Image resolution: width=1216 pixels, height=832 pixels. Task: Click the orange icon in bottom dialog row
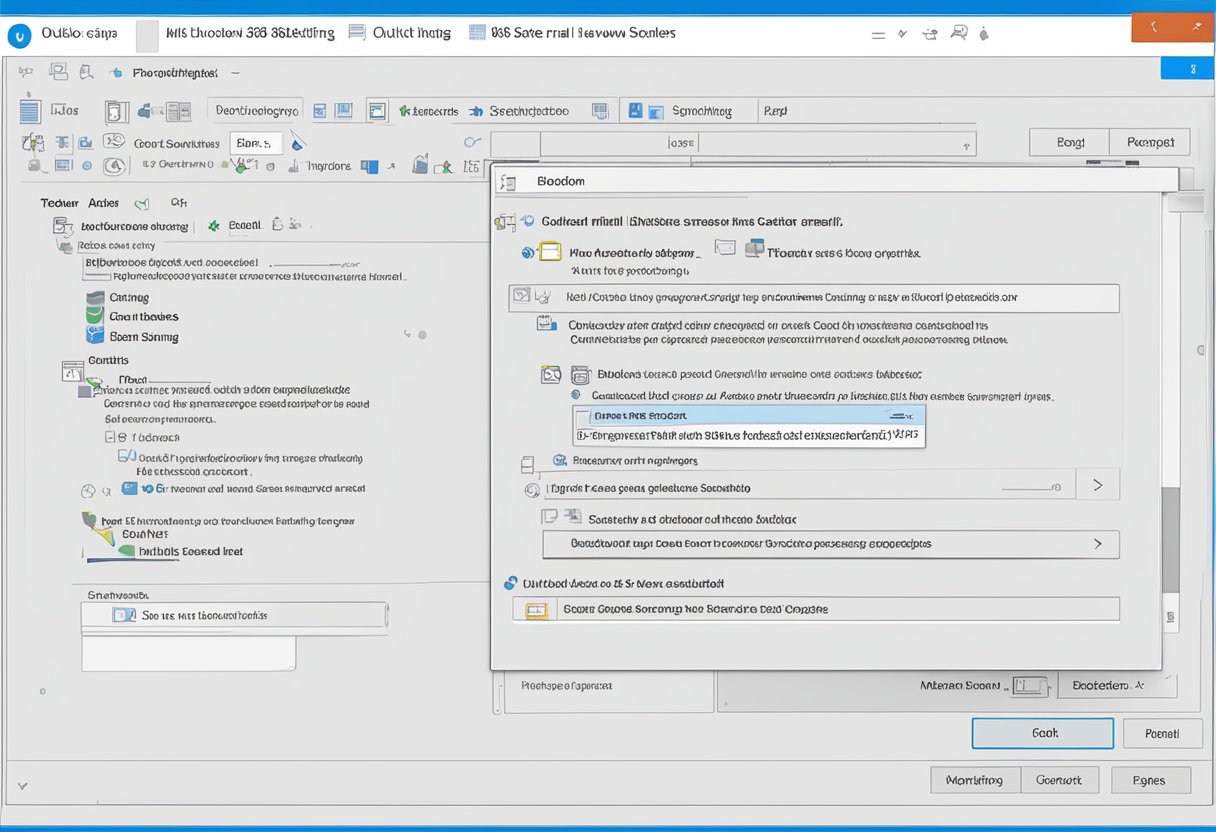pyautogui.click(x=539, y=609)
